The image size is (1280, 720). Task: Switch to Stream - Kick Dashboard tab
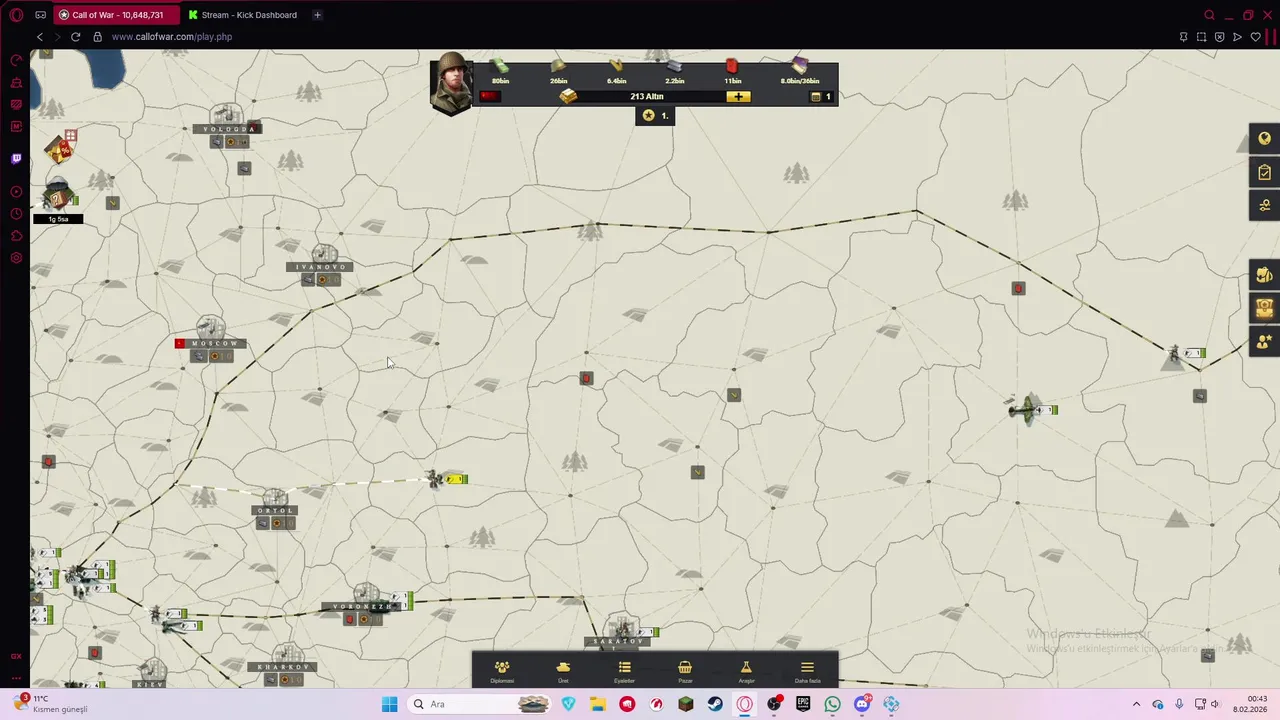(x=243, y=15)
